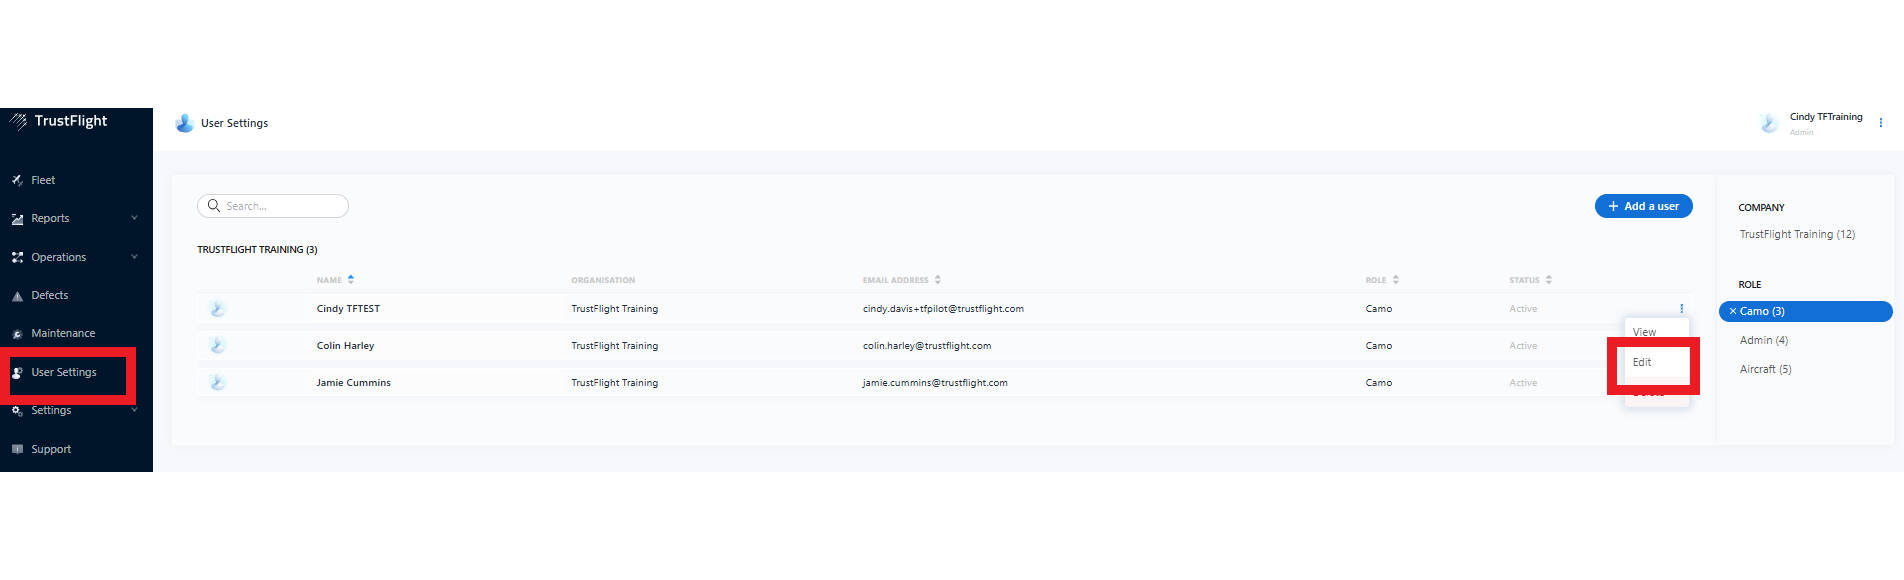The height and width of the screenshot is (580, 1904).
Task: Remove the Camo filter via its X icon
Action: point(1733,312)
